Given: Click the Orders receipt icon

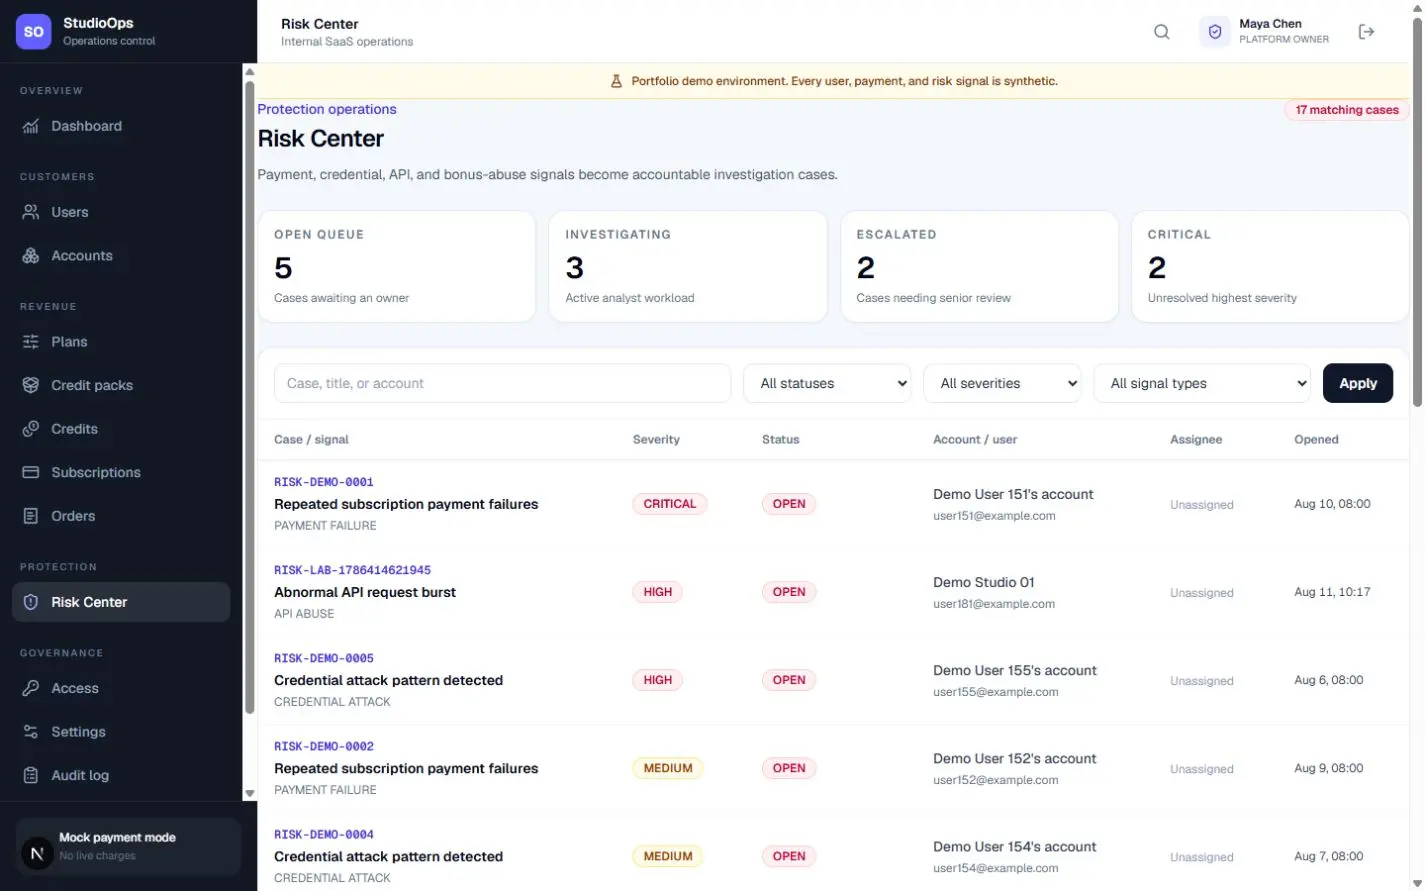Looking at the screenshot, I should [31, 516].
